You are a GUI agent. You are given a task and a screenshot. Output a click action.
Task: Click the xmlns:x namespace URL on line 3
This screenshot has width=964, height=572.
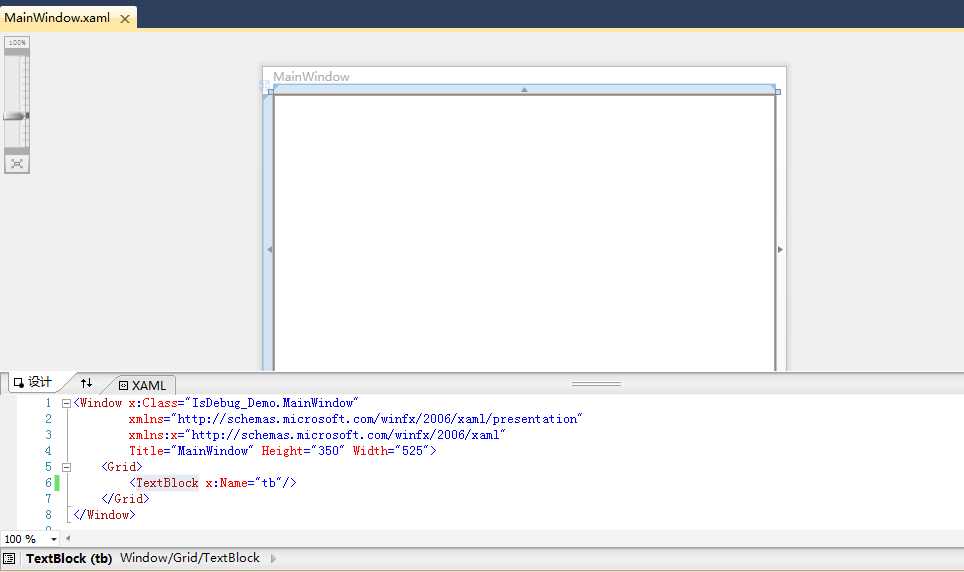pyautogui.click(x=346, y=435)
